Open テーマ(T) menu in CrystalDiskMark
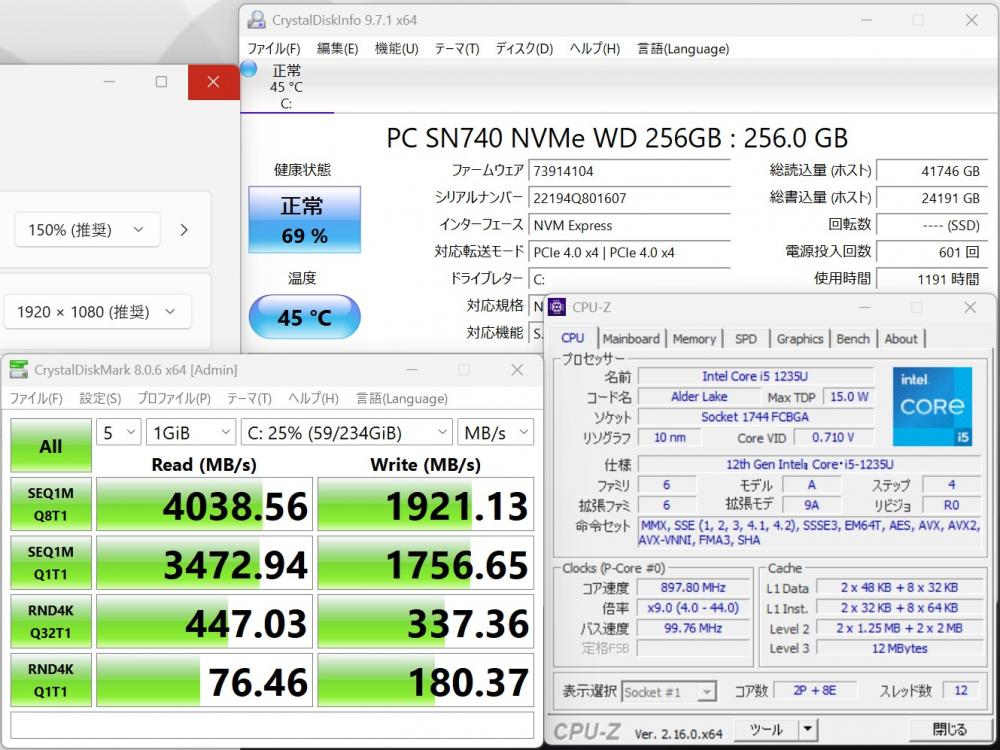Viewport: 1000px width, 750px height. [x=249, y=399]
